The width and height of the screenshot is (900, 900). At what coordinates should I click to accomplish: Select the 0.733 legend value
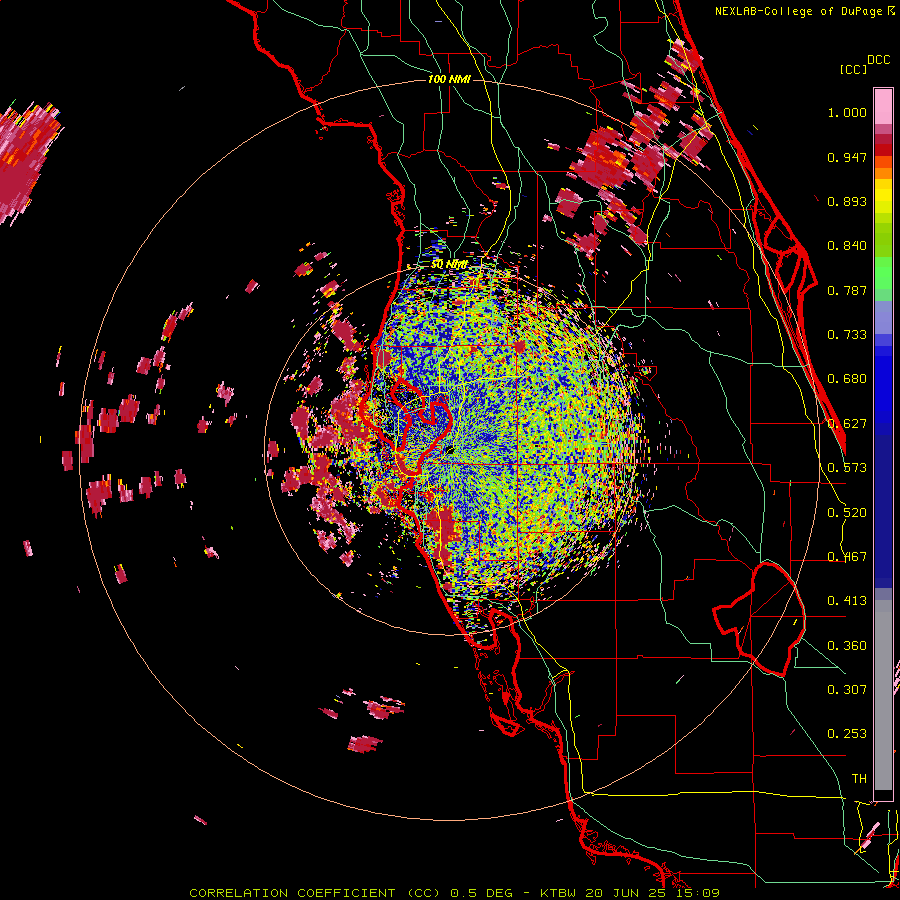click(x=847, y=335)
